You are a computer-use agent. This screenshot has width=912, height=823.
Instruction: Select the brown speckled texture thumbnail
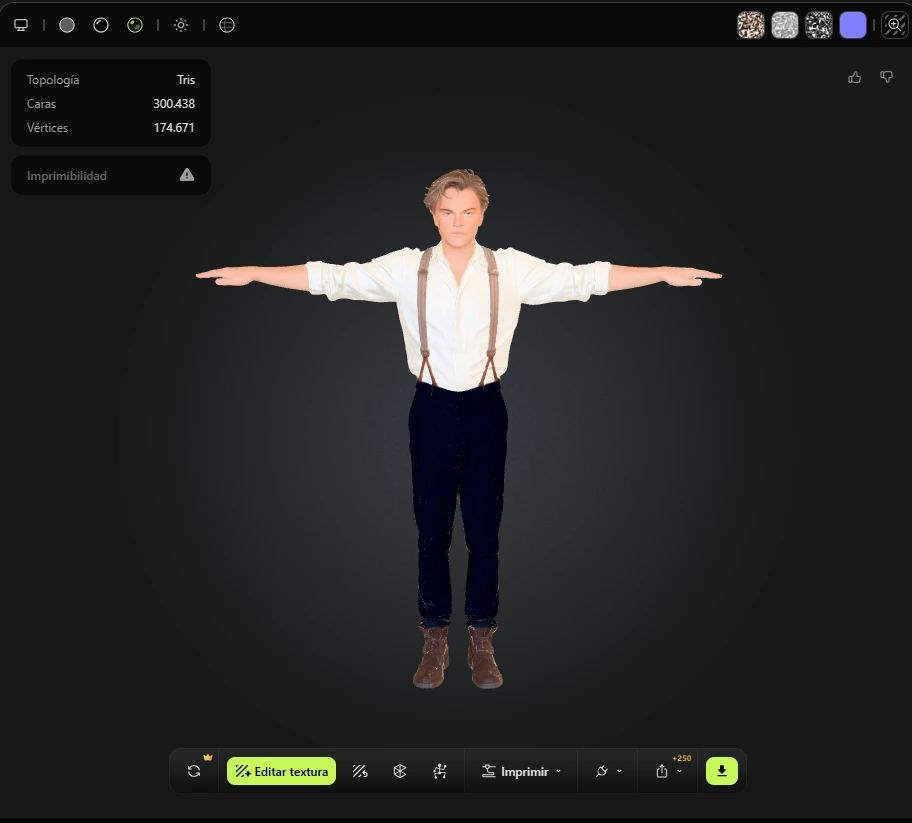(x=751, y=25)
